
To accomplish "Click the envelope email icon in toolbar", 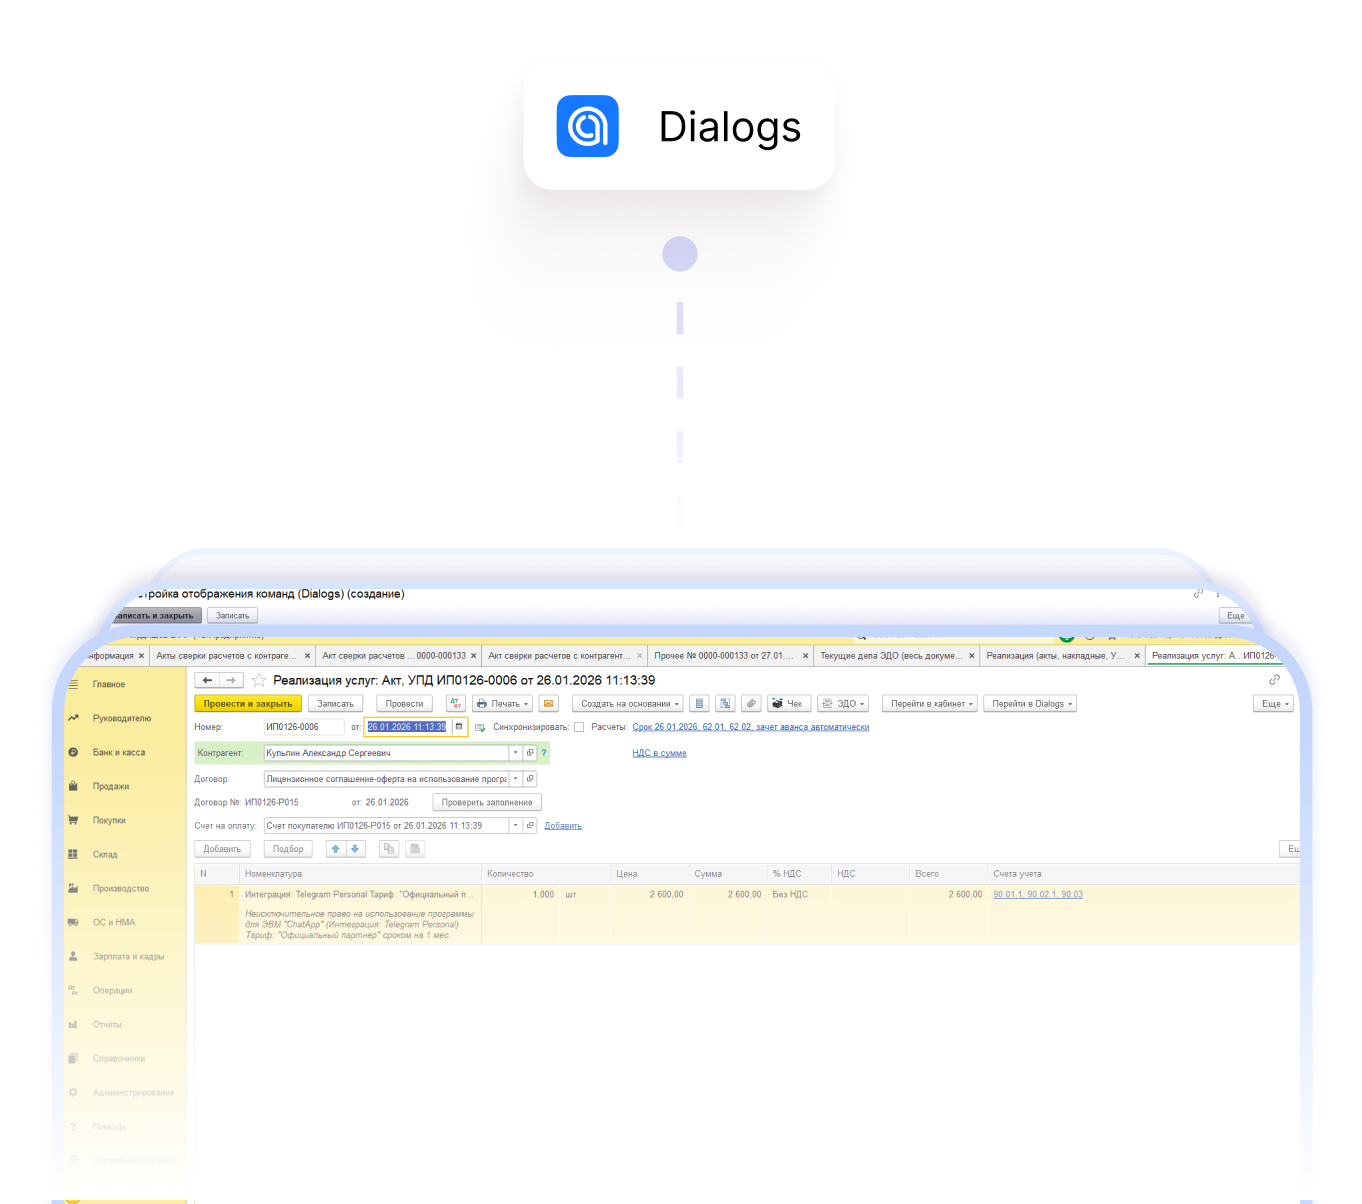I will tap(548, 704).
